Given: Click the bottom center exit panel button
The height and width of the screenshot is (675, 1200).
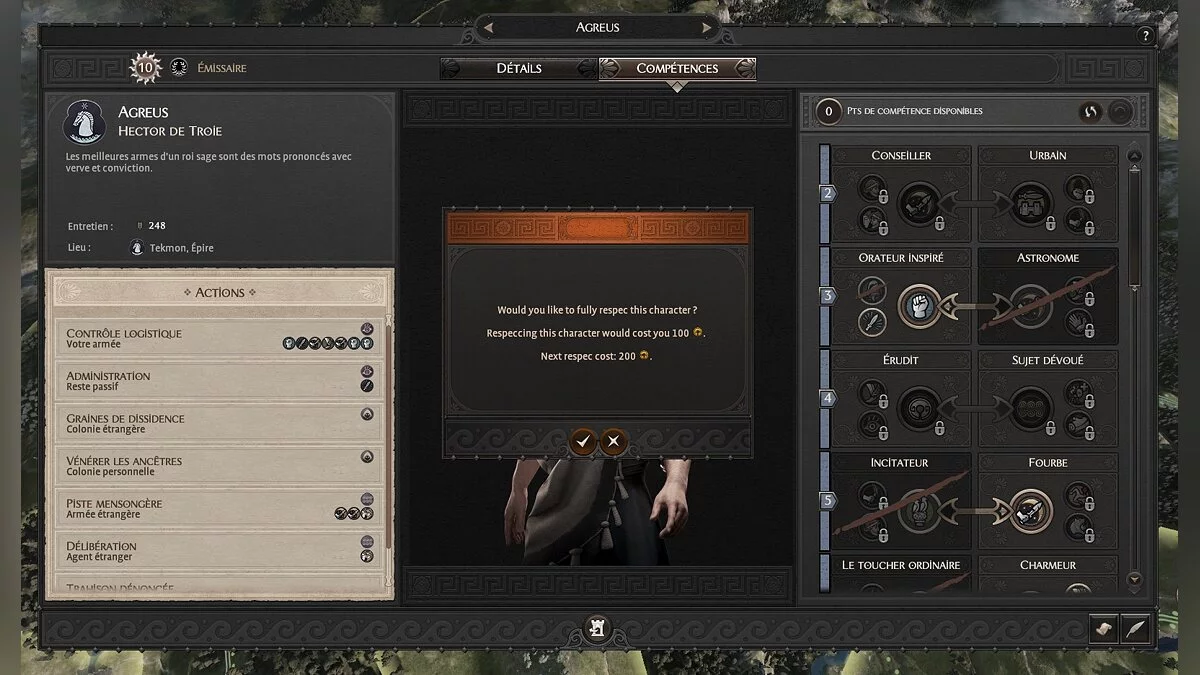Looking at the screenshot, I should (597, 628).
